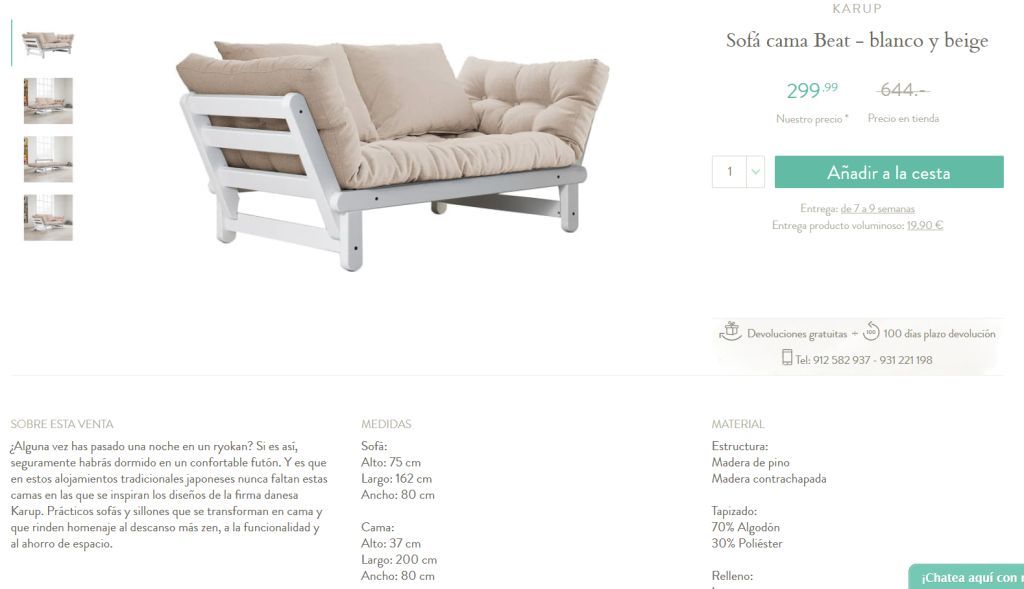
Task: Add the sofa to the basket
Action: [889, 172]
